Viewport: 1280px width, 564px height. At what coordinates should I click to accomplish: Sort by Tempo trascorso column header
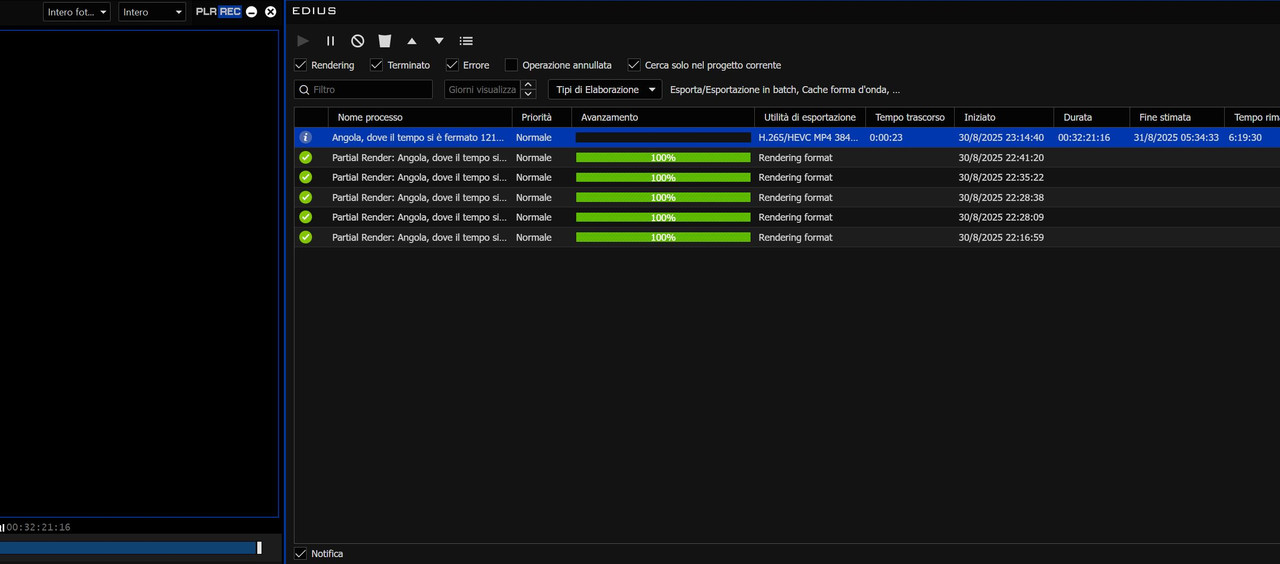(x=909, y=117)
